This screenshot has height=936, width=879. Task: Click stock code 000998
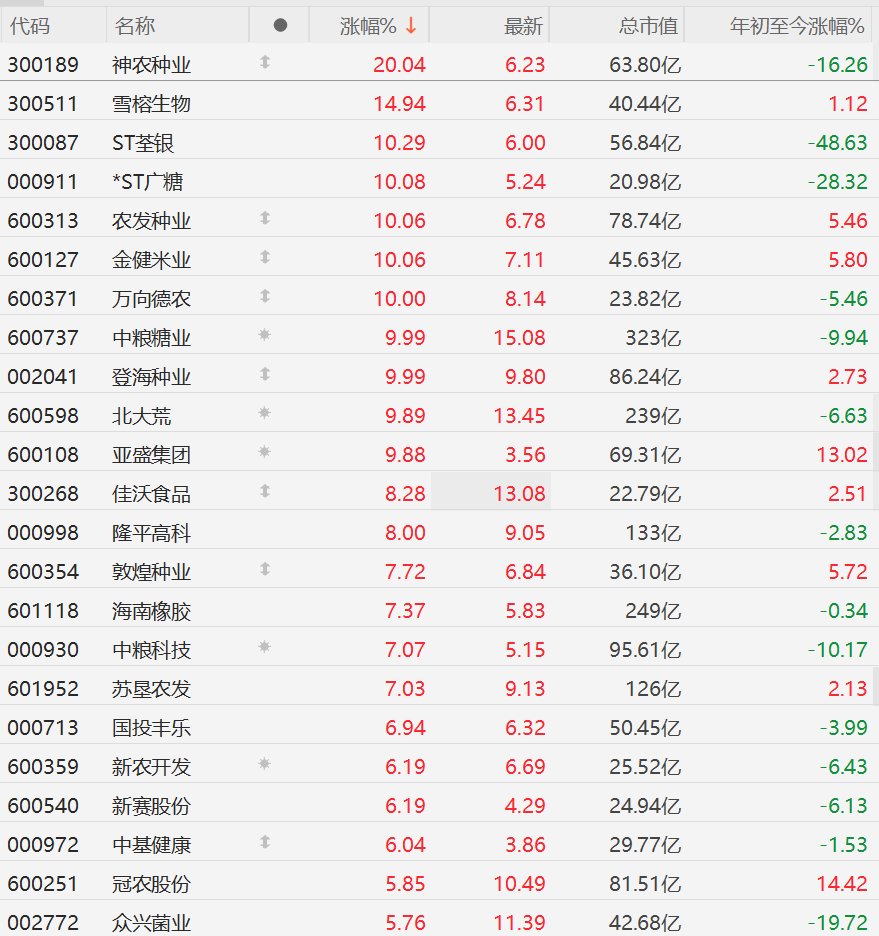(43, 532)
